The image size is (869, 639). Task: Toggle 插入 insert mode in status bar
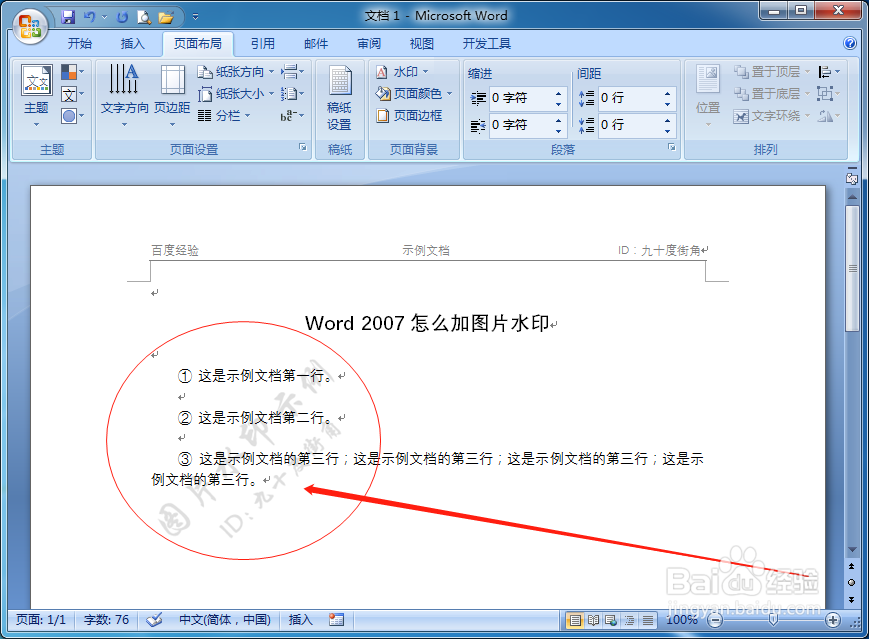coord(300,620)
